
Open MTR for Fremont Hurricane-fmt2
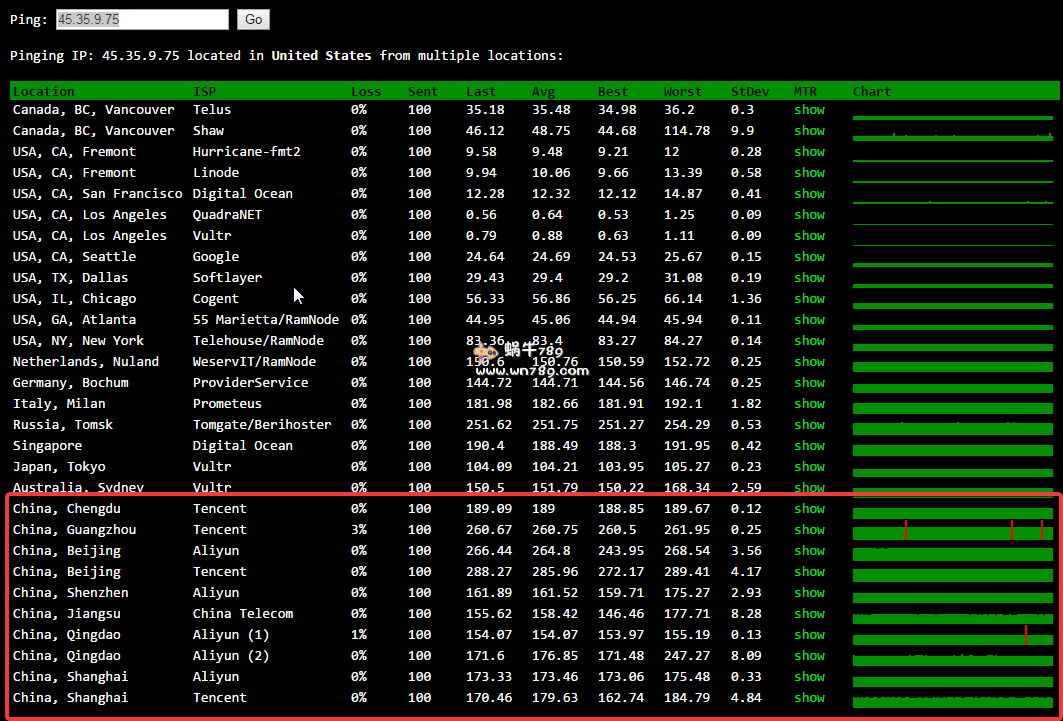click(809, 151)
